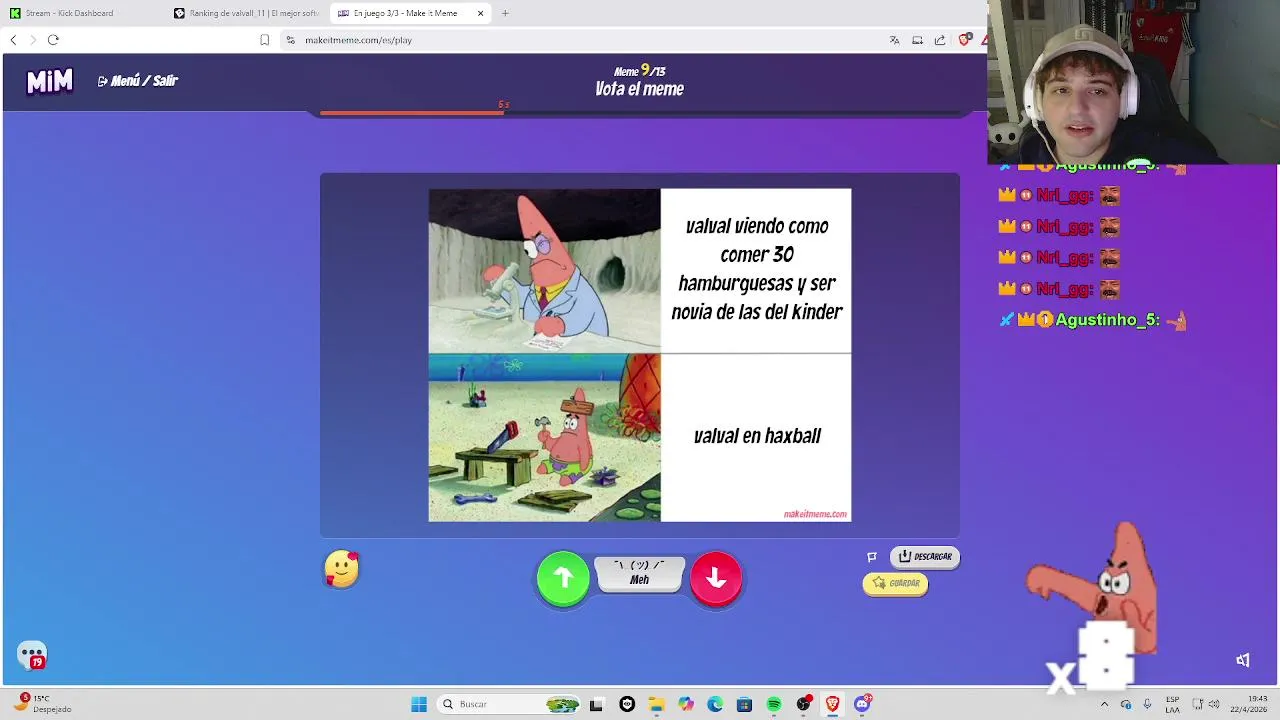Image resolution: width=1280 pixels, height=720 pixels.
Task: Open Spotify from the taskbar
Action: [774, 704]
